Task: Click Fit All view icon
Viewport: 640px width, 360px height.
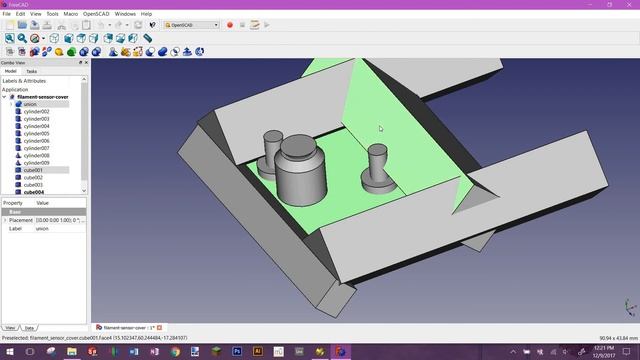Action: [10, 38]
